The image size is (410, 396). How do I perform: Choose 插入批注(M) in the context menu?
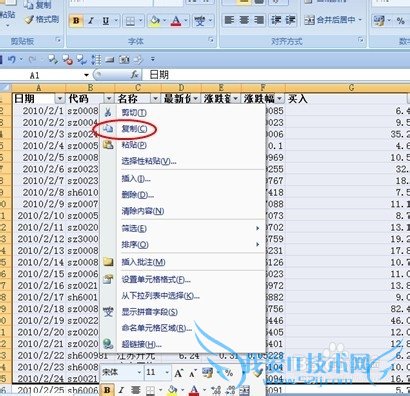tap(183, 262)
